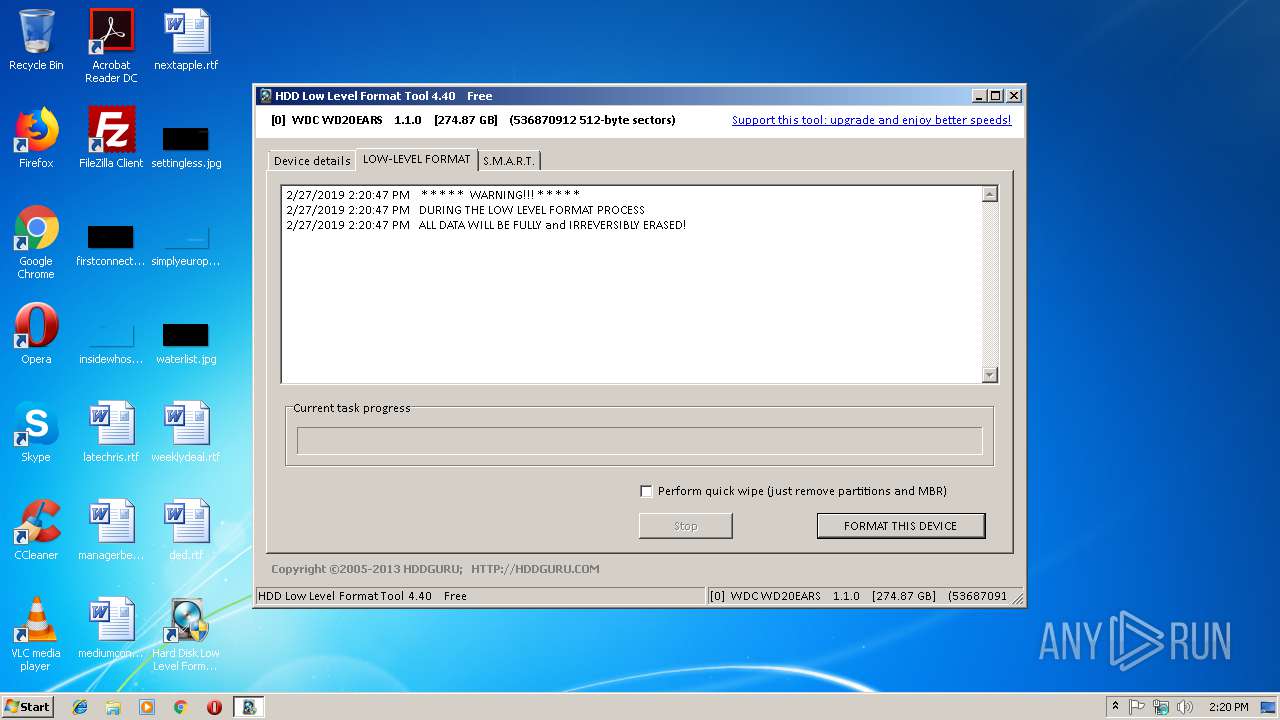Launch VLC media player shortcut

pos(36,634)
